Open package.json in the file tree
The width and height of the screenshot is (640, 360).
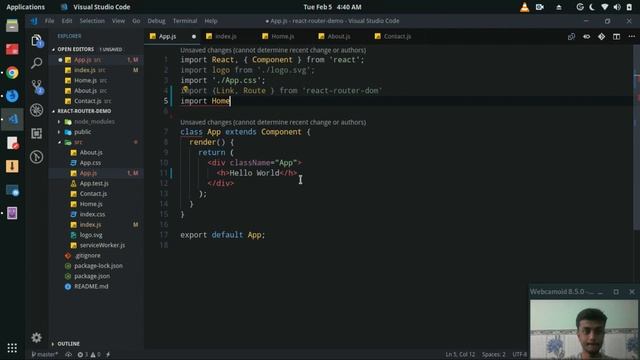pos(92,276)
